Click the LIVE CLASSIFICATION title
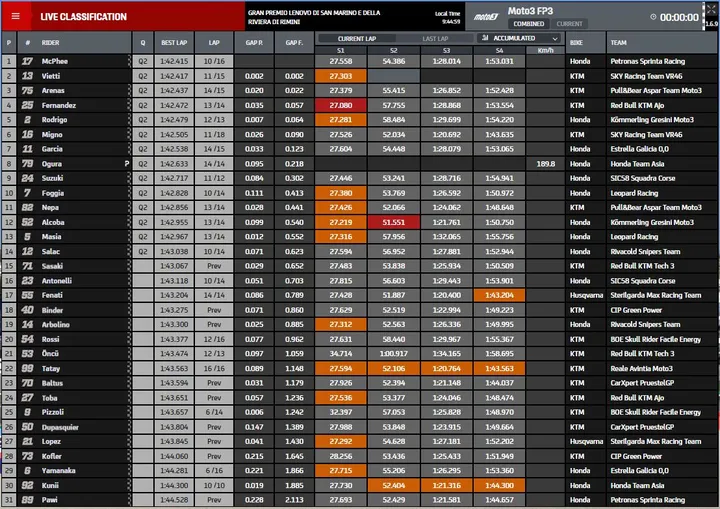Screen dimensions: 720x509 [83, 17]
